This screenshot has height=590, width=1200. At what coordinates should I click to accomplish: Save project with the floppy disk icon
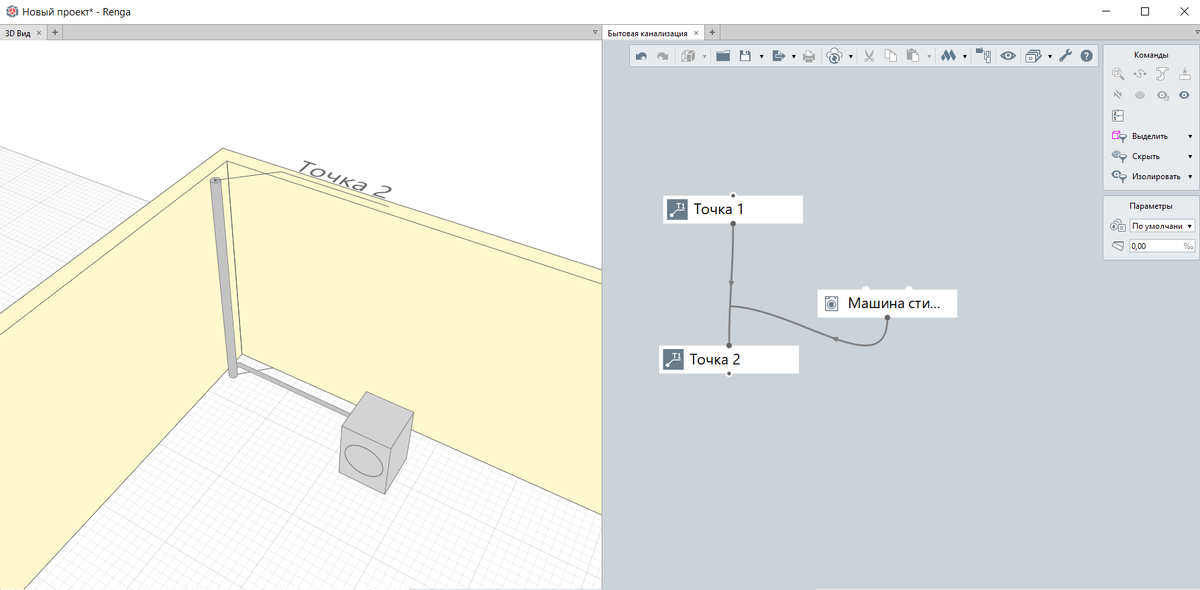[x=745, y=56]
